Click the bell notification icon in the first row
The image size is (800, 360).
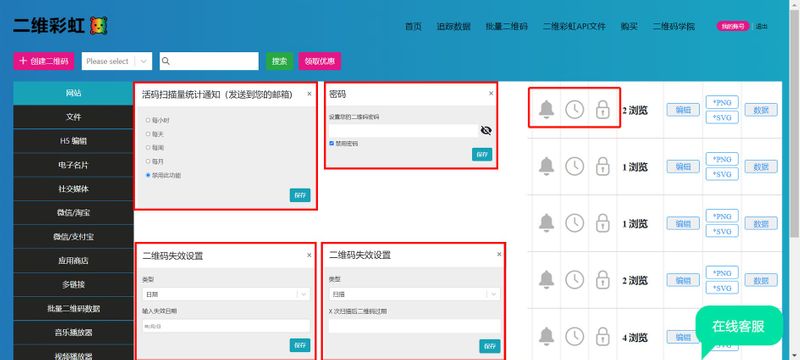coord(546,109)
